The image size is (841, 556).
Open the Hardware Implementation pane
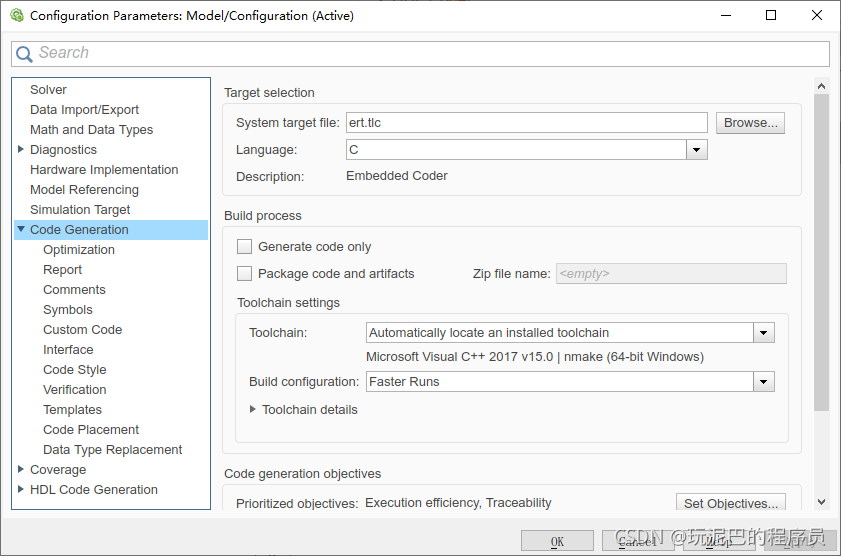[104, 169]
